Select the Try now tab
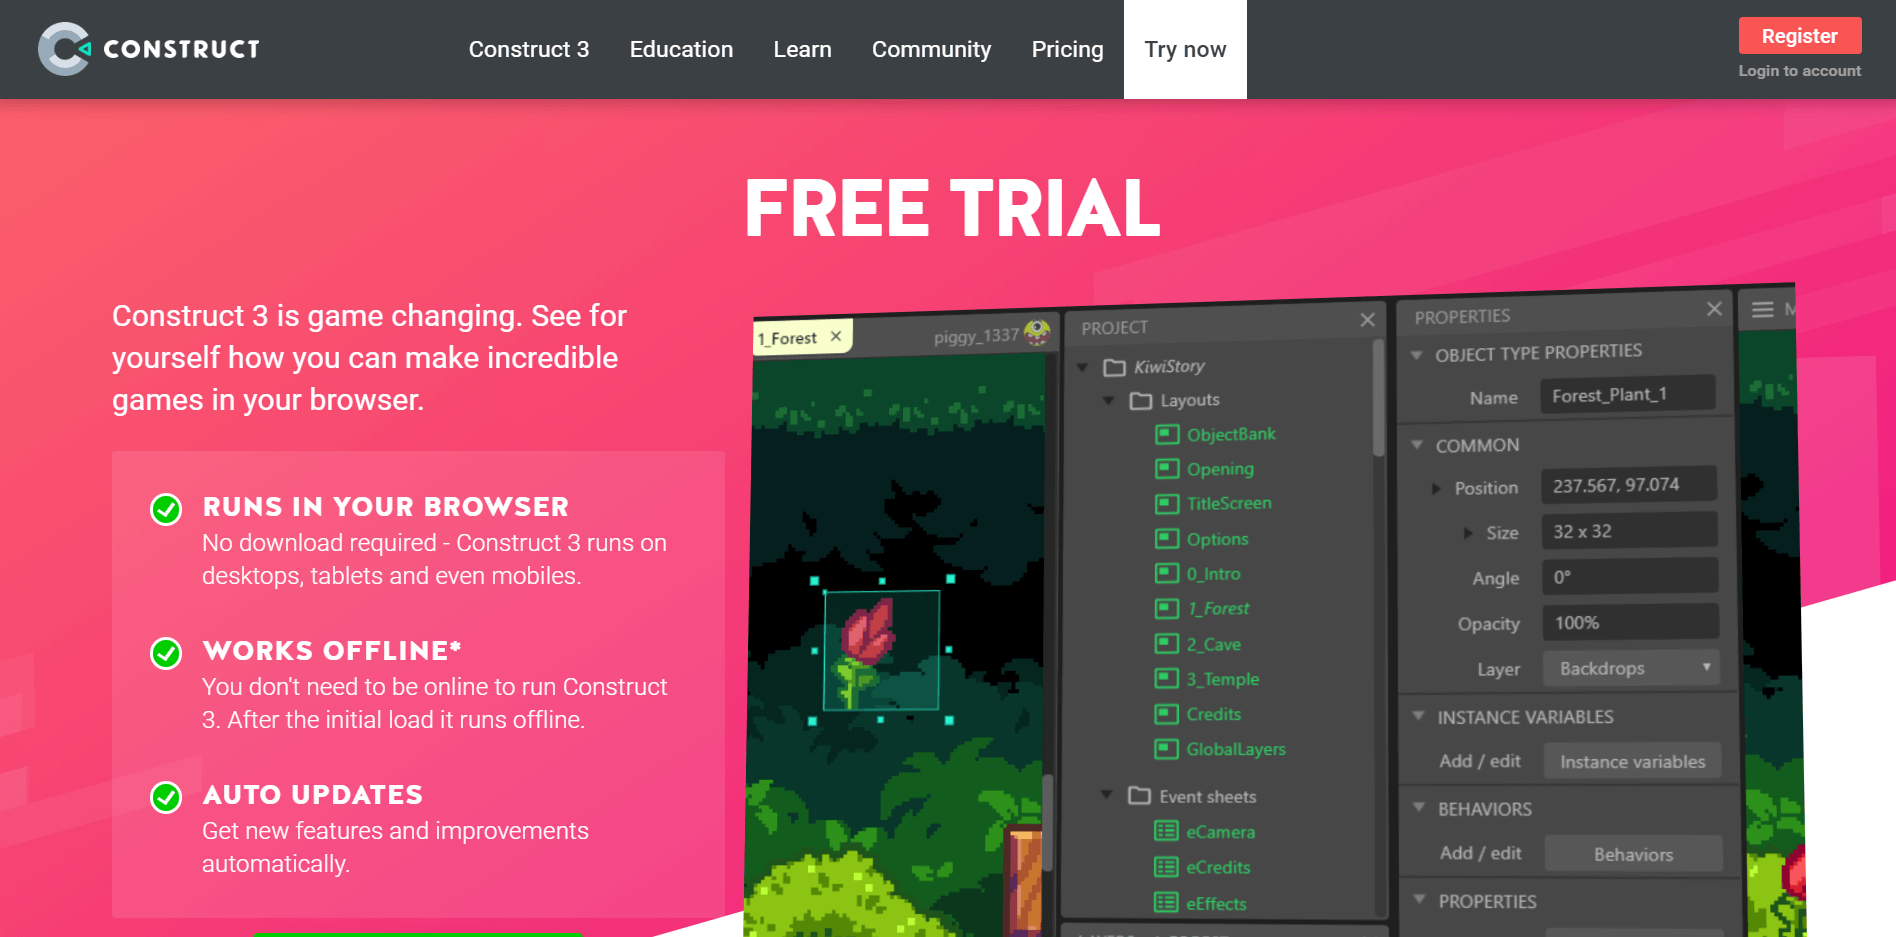1896x937 pixels. pyautogui.click(x=1185, y=49)
